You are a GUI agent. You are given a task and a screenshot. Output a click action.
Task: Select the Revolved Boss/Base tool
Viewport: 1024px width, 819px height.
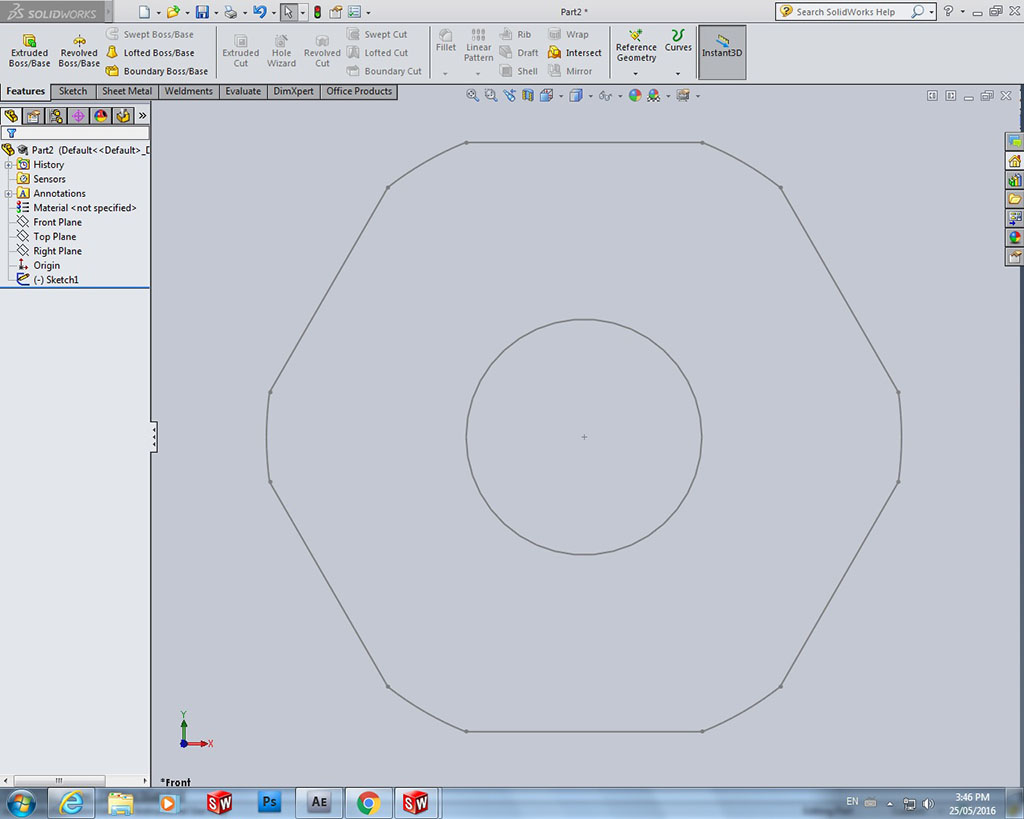pos(78,51)
